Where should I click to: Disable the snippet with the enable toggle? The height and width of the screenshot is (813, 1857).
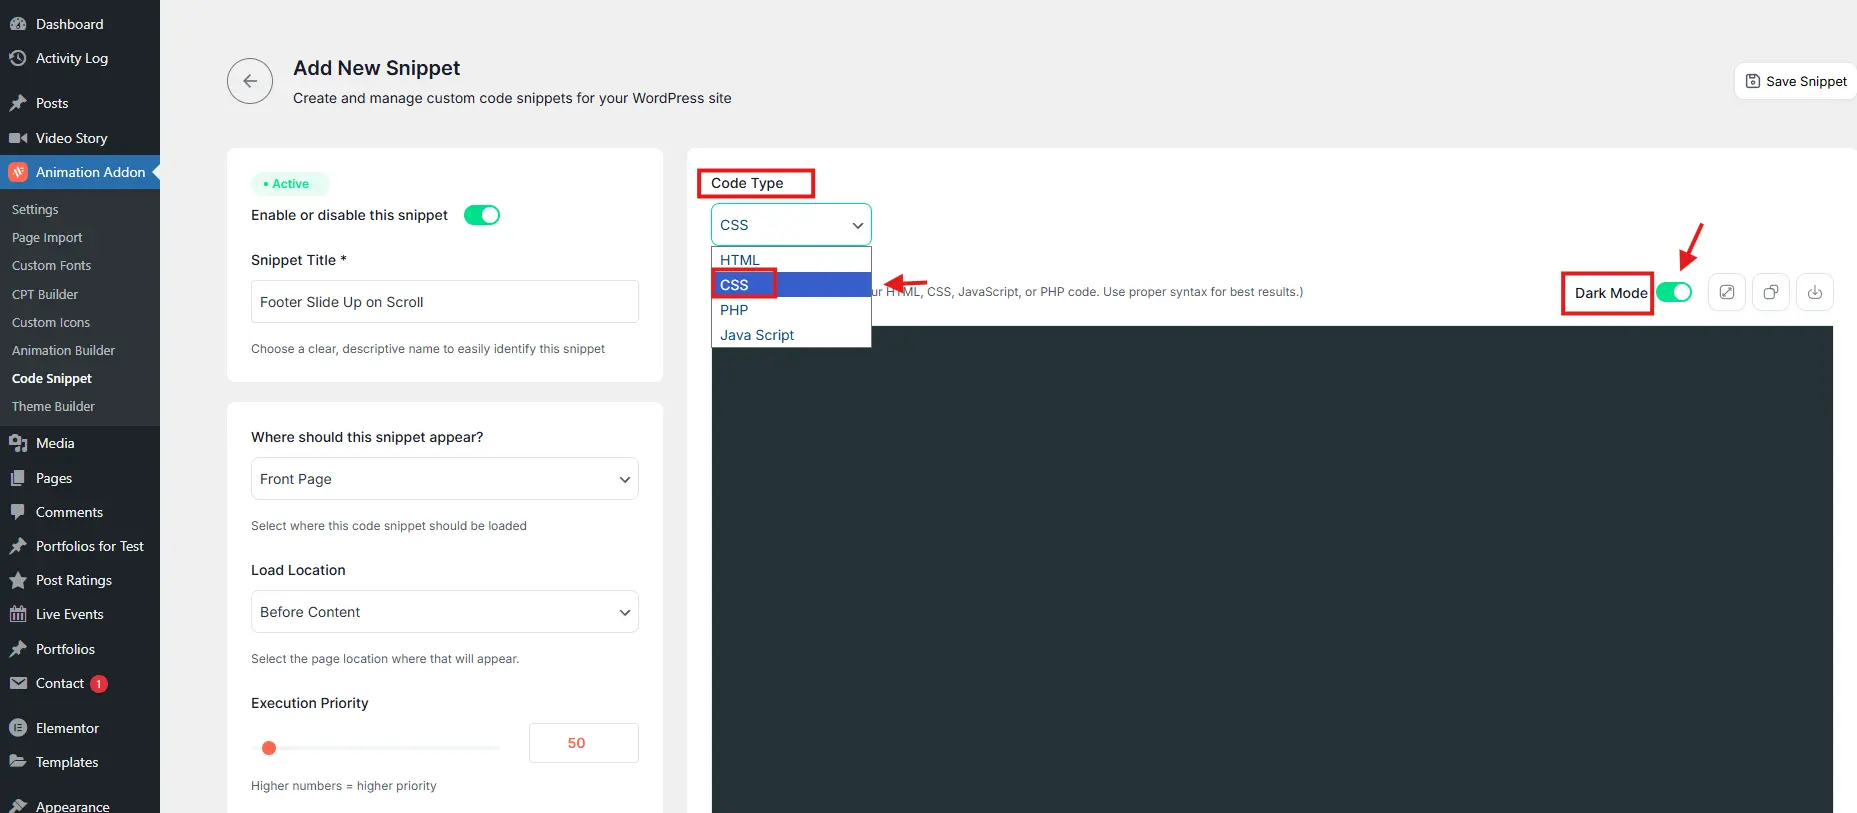click(x=481, y=215)
